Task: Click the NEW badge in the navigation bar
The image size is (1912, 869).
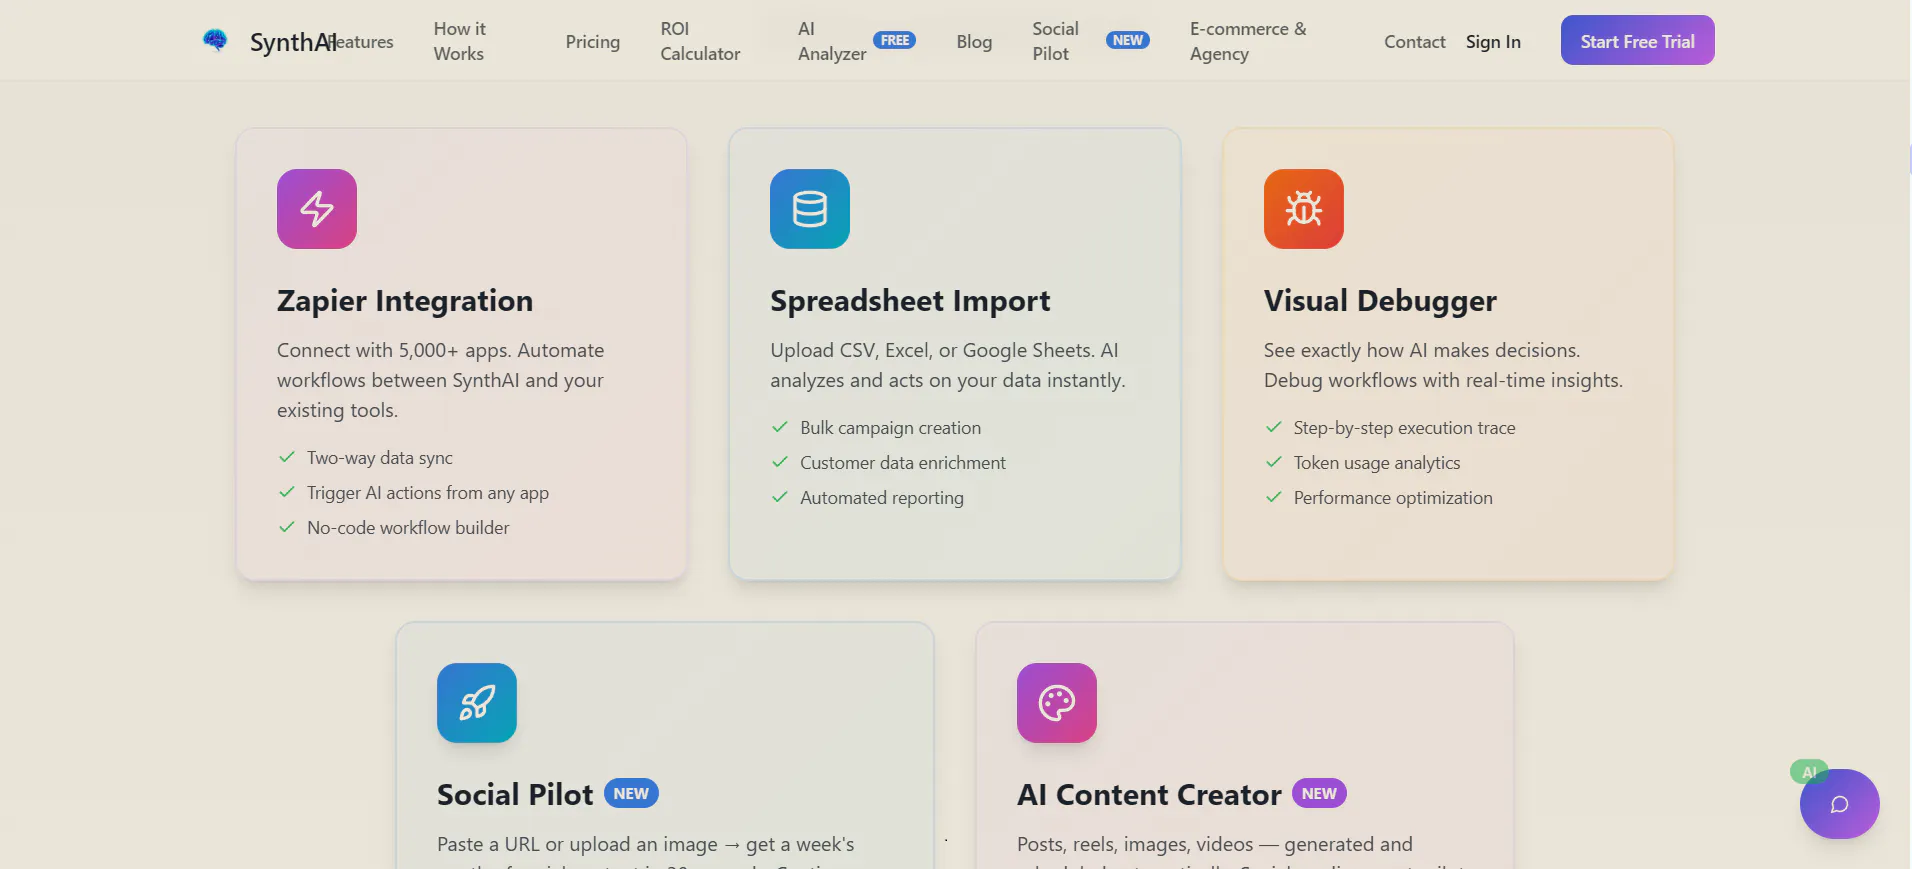Action: [1128, 41]
